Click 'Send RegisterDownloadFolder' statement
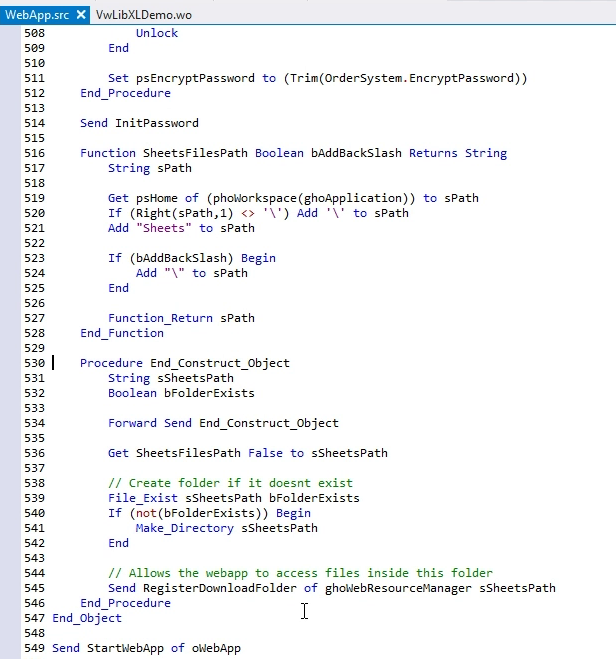 [x=331, y=588]
